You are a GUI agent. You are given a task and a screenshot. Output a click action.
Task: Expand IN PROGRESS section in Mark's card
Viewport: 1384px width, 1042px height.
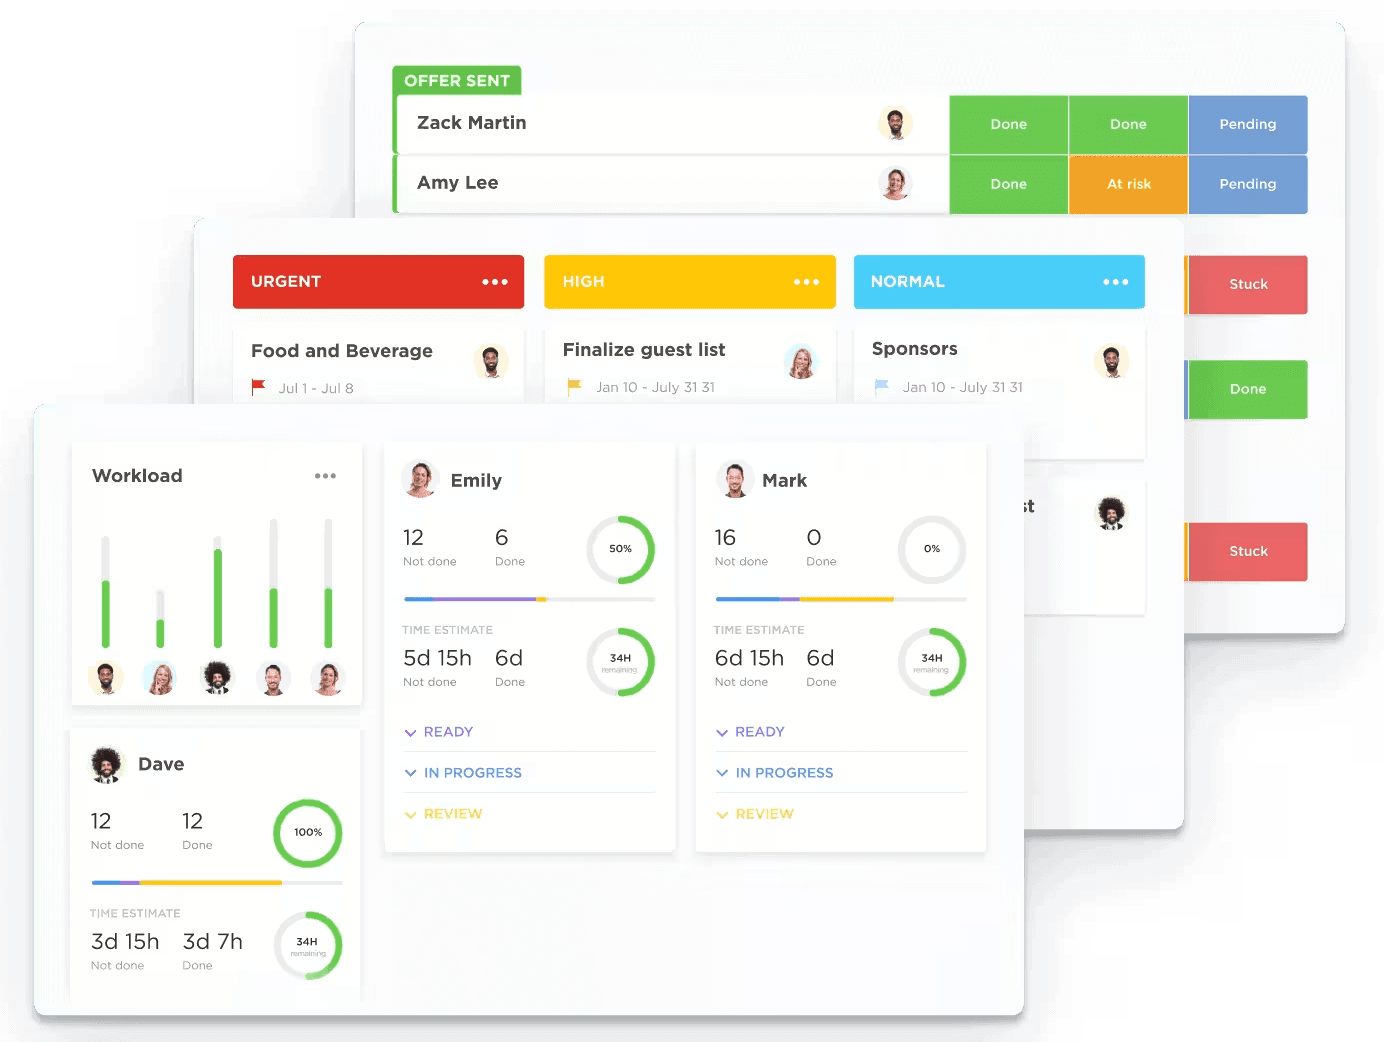pyautogui.click(x=775, y=773)
